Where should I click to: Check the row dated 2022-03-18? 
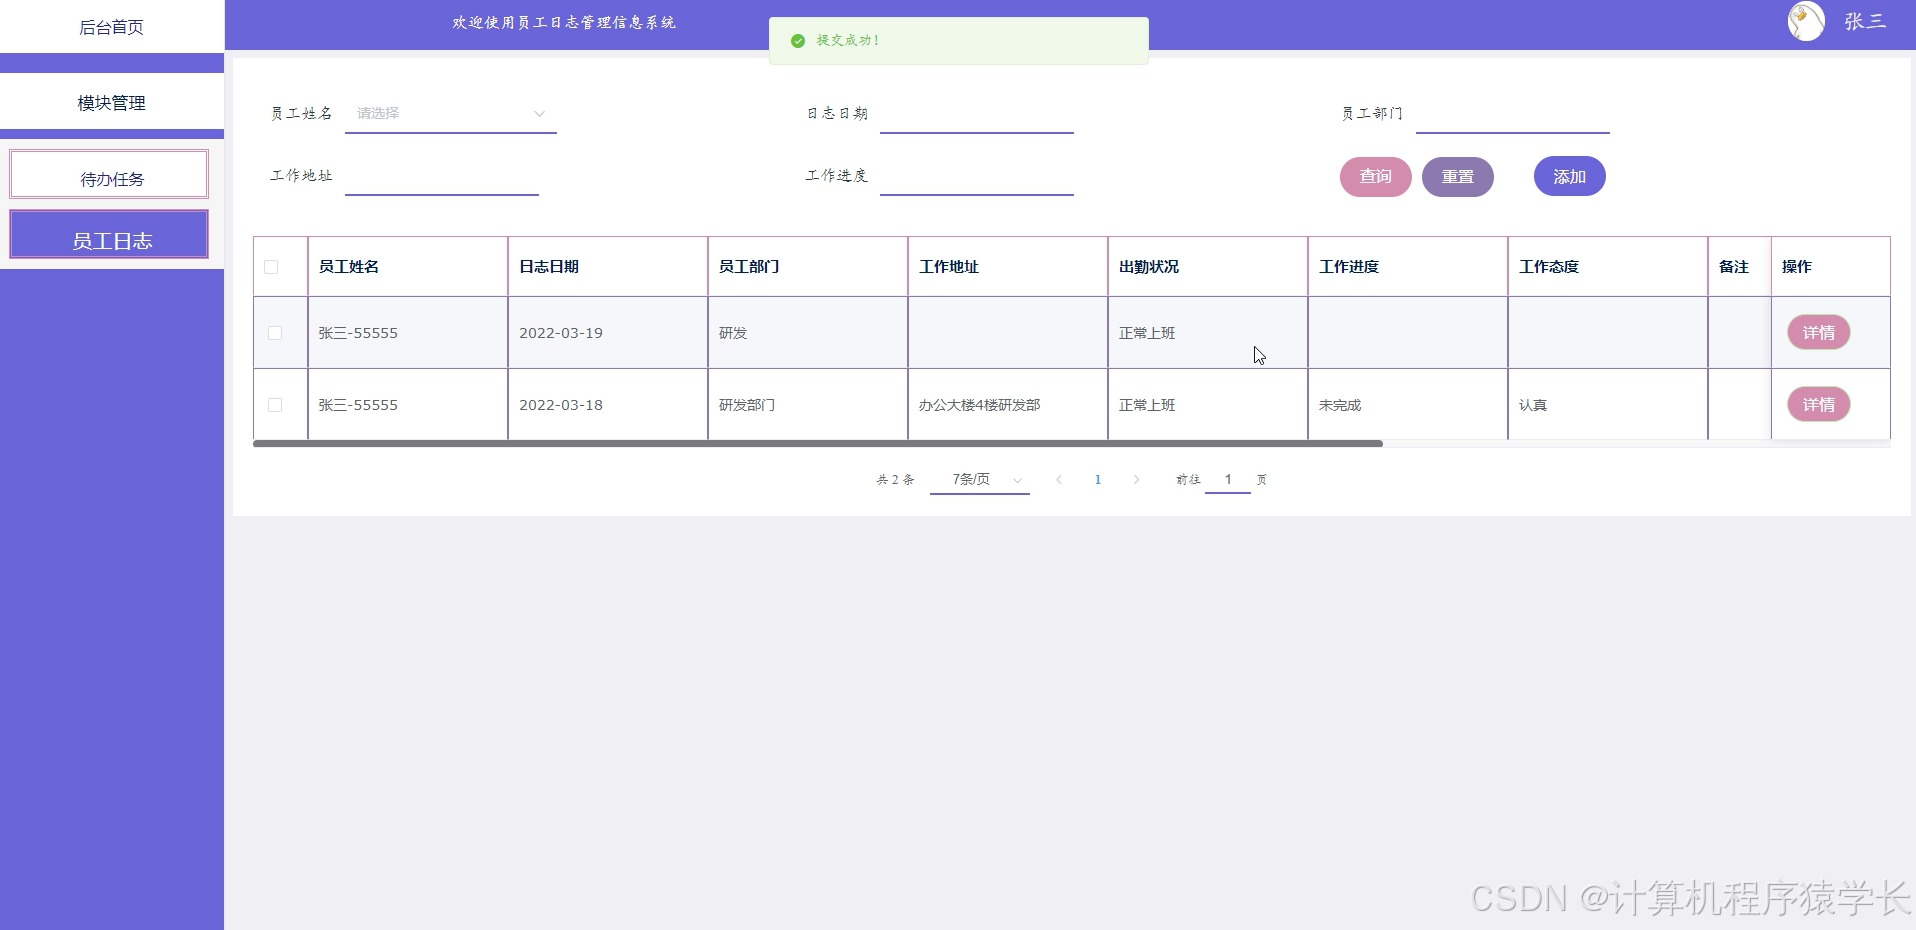pyautogui.click(x=275, y=405)
